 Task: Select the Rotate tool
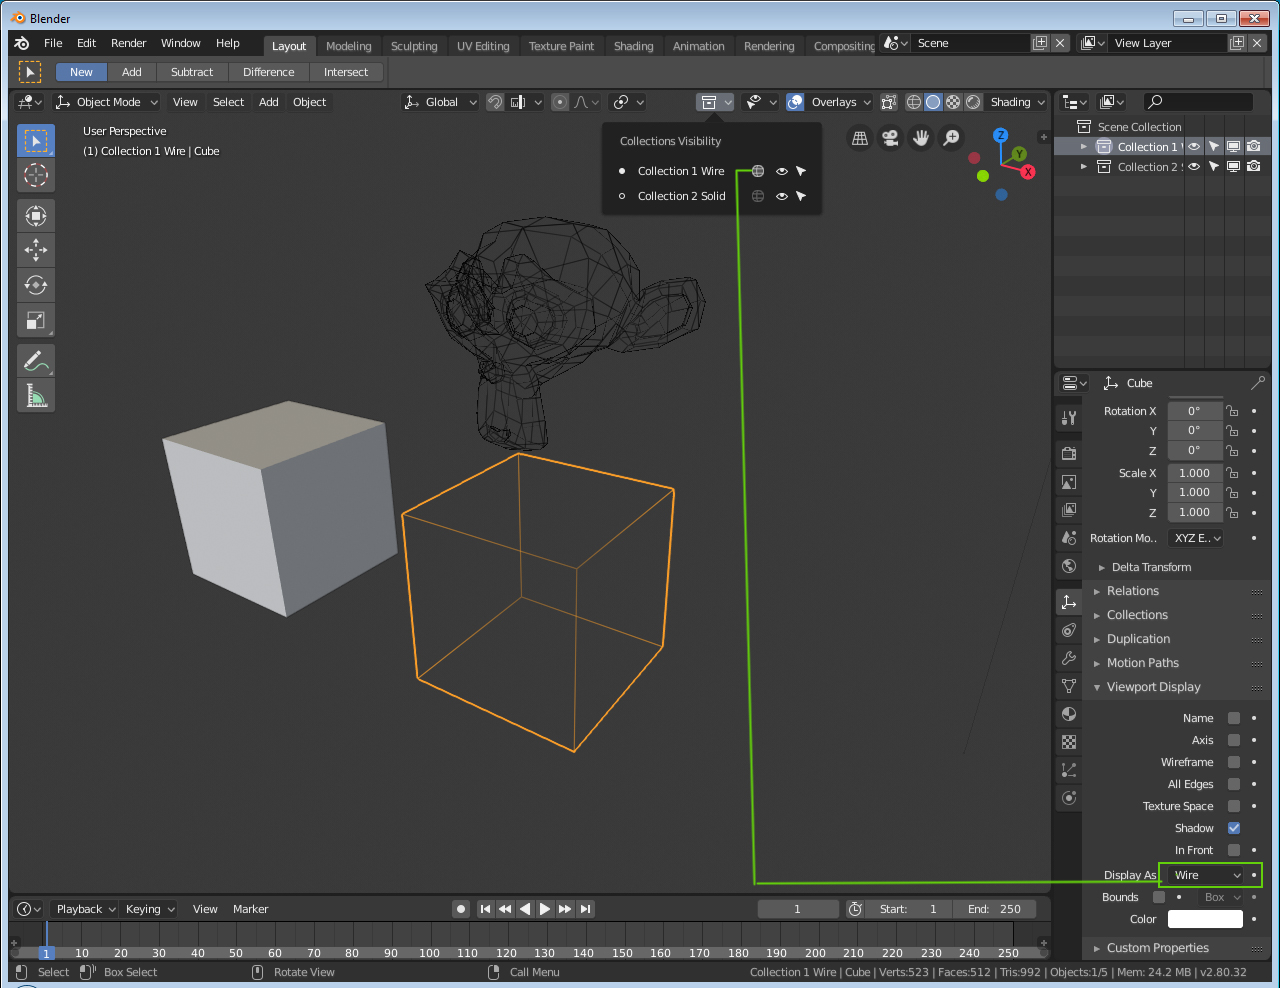[36, 285]
